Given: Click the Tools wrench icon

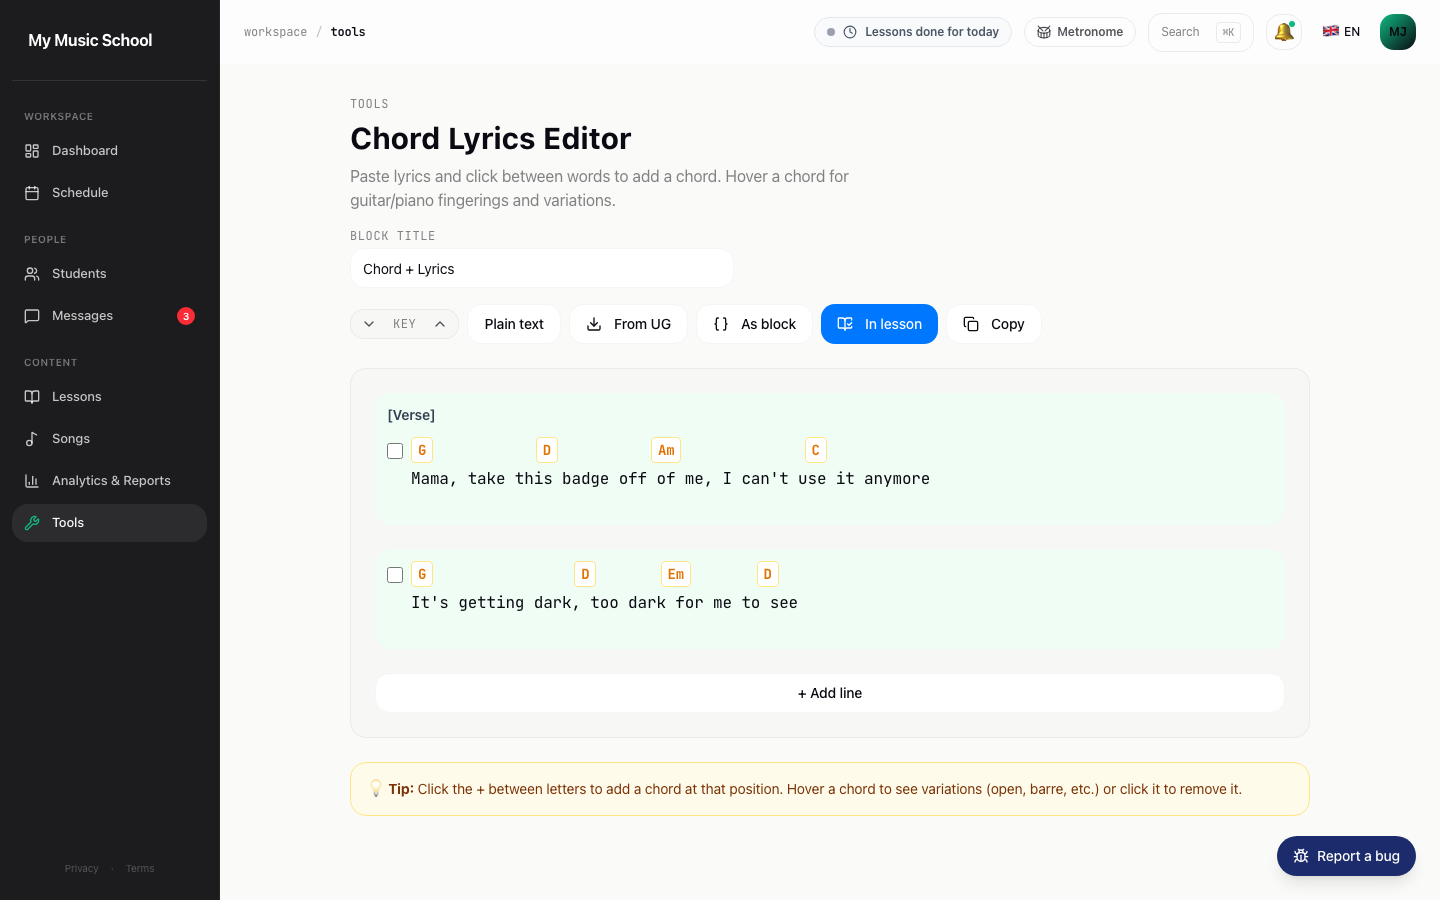Looking at the screenshot, I should (x=32, y=523).
